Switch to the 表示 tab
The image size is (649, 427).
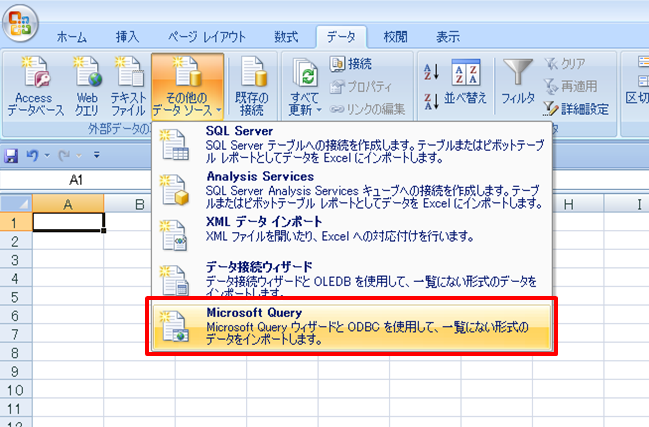[448, 37]
